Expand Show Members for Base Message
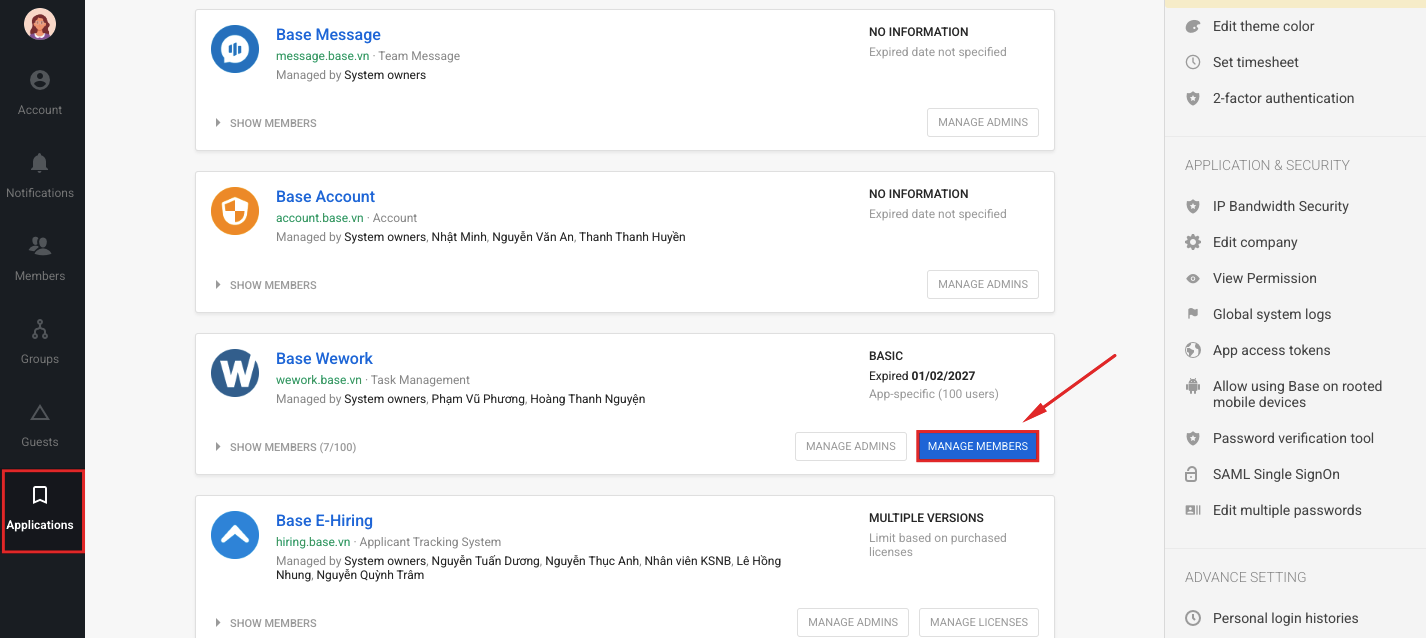Image resolution: width=1426 pixels, height=638 pixels. (x=266, y=123)
